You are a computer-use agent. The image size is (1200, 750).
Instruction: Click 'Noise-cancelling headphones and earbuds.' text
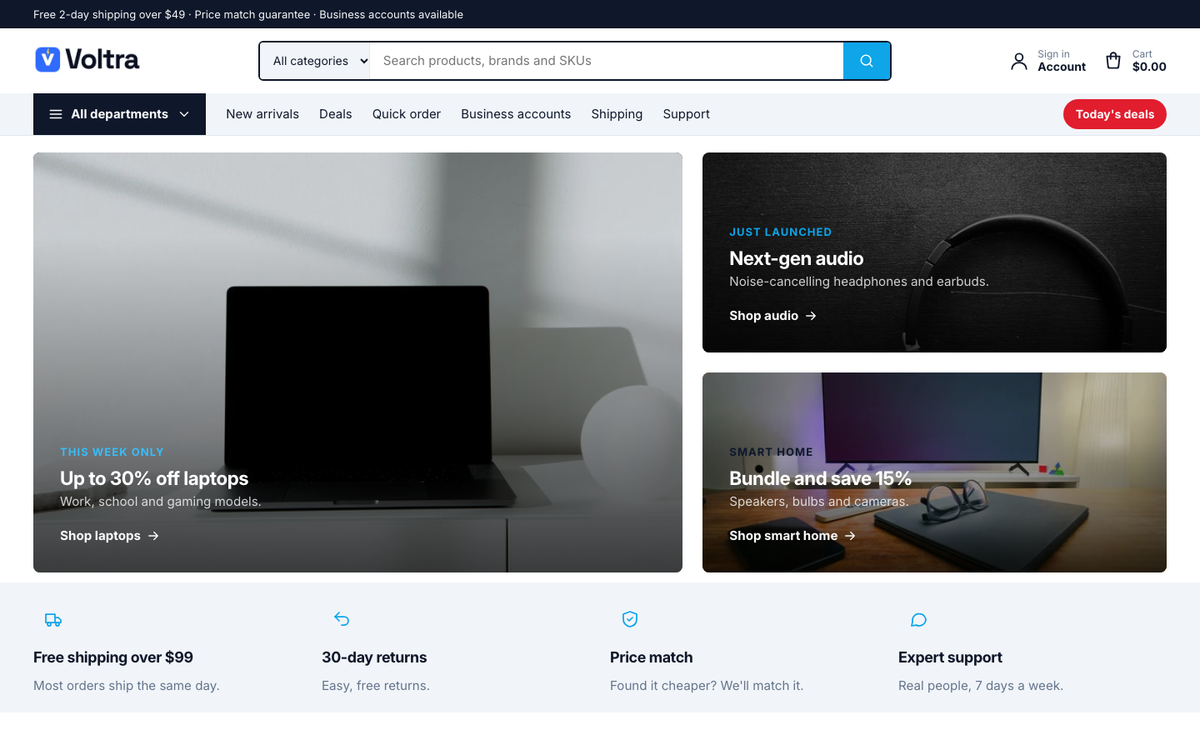pyautogui.click(x=859, y=282)
